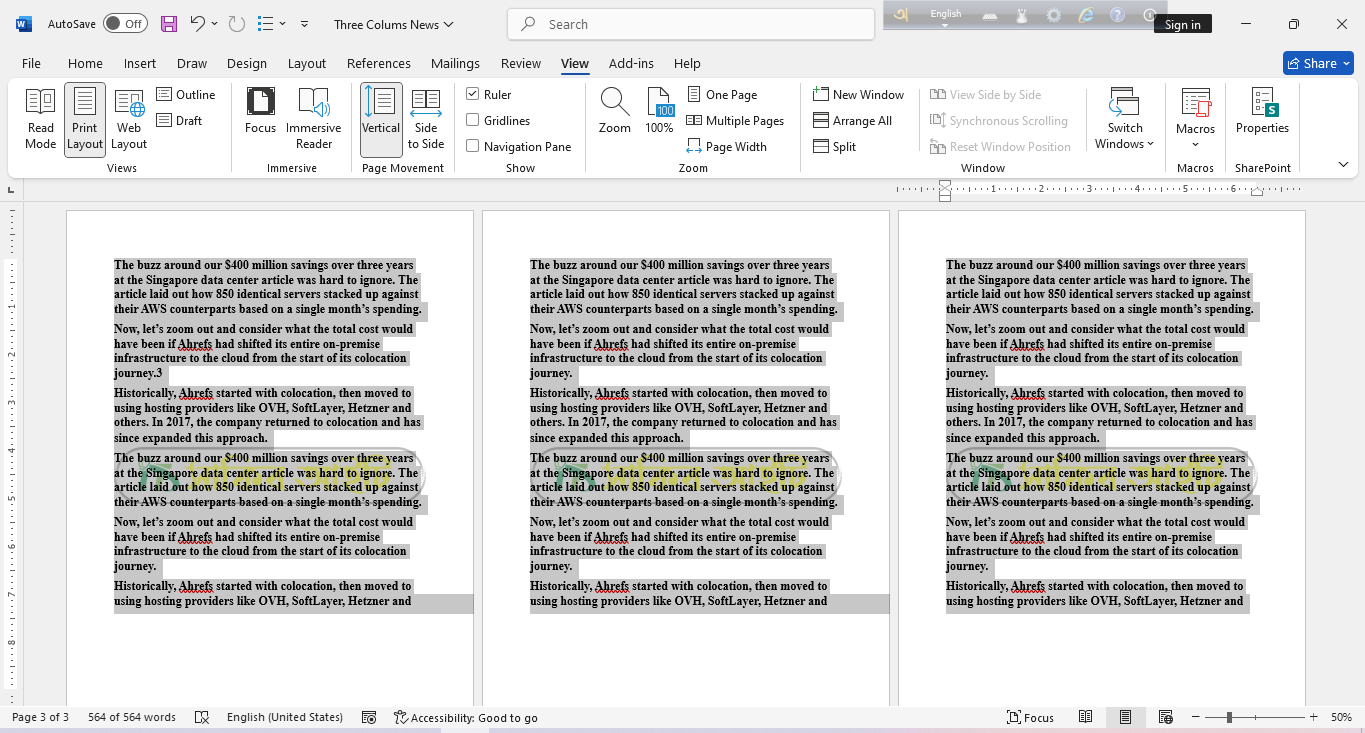1365x733 pixels.
Task: Open Immersive Reader
Action: 314,118
